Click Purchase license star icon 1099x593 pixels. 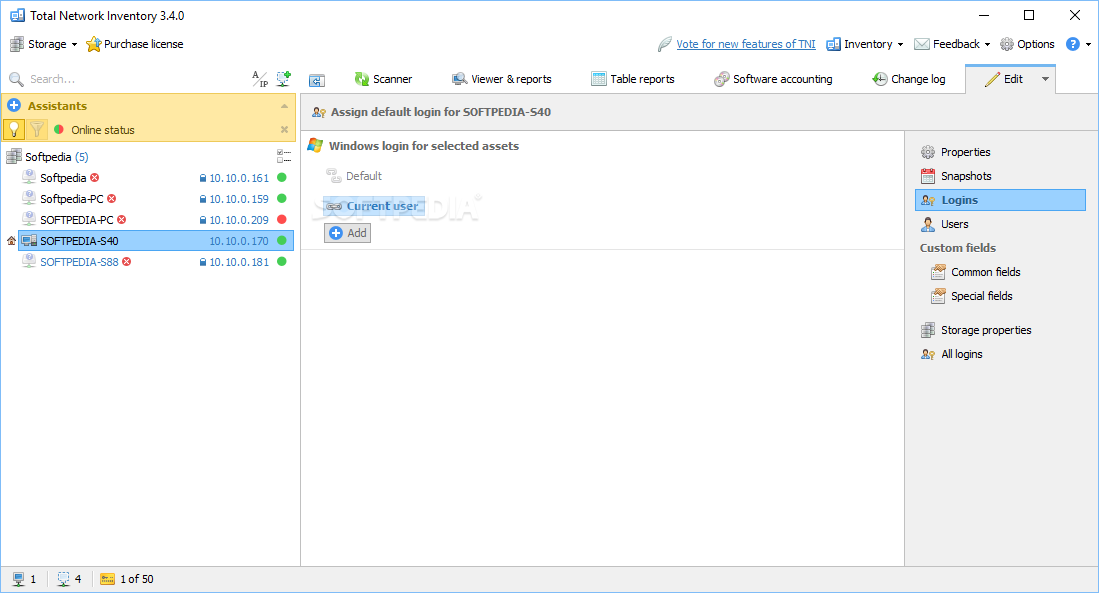tap(93, 44)
